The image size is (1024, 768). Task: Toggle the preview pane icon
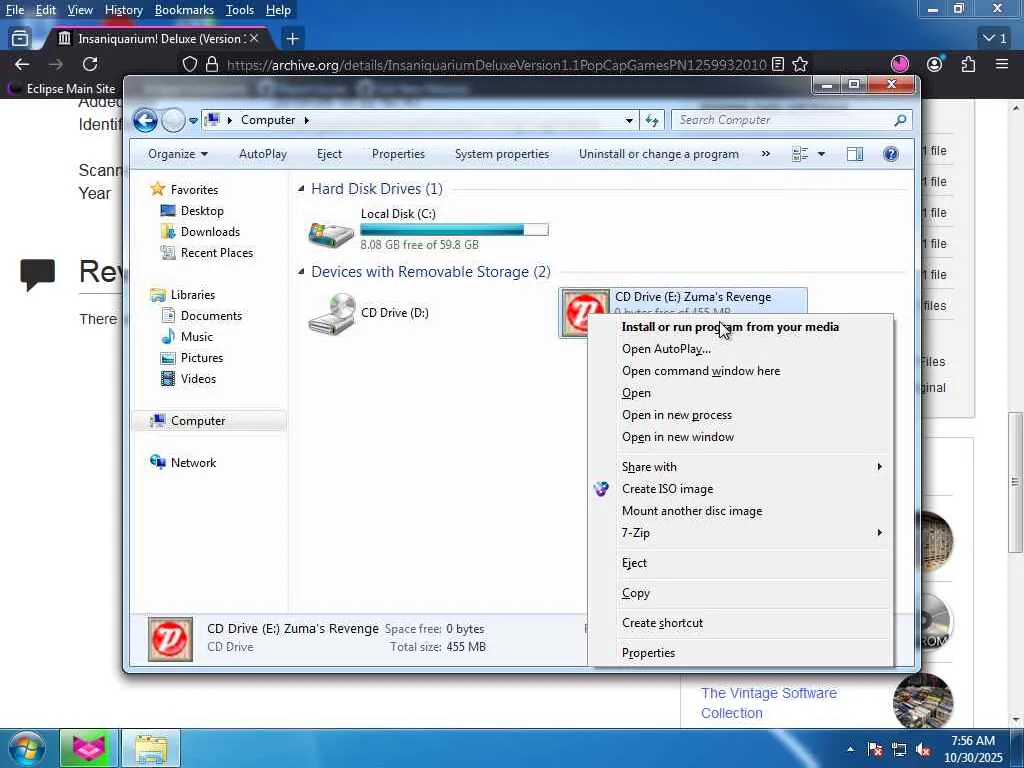pos(855,154)
